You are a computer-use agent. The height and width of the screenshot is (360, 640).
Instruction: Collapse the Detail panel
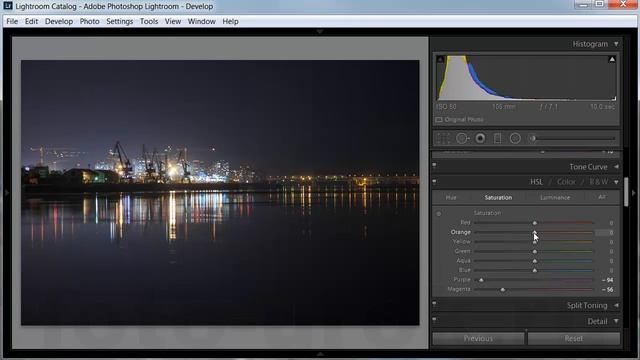pos(616,322)
